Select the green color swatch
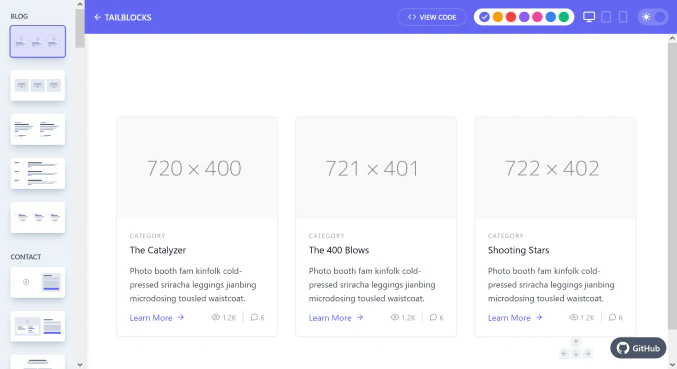Image resolution: width=677 pixels, height=369 pixels. click(x=563, y=17)
